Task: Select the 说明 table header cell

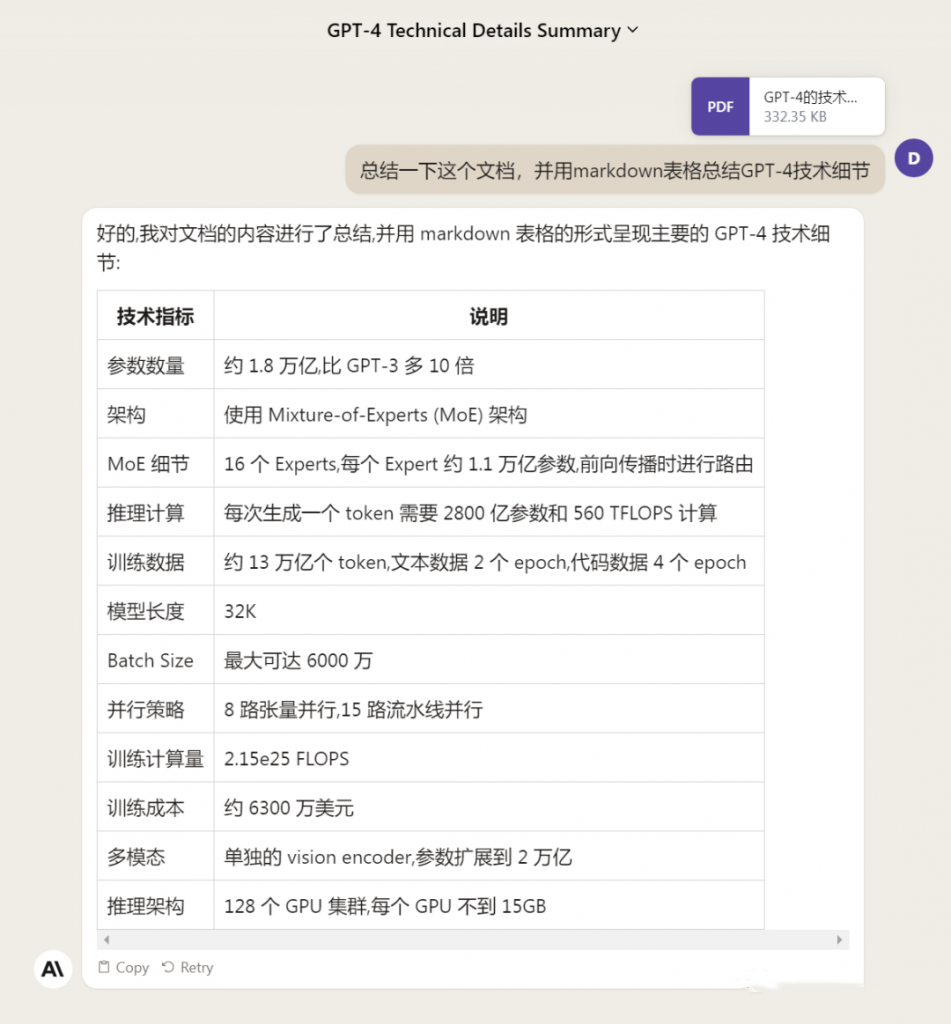Action: [x=488, y=316]
